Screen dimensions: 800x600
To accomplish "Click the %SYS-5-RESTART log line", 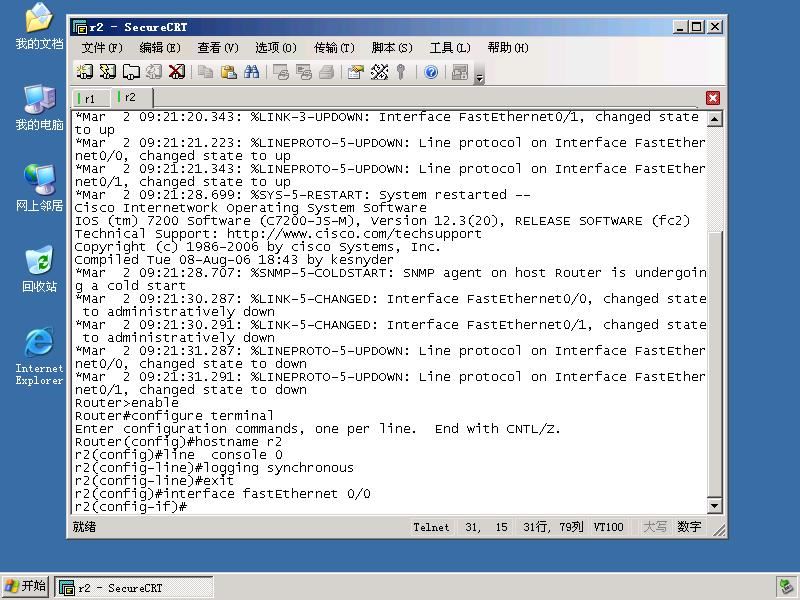I will (x=303, y=195).
